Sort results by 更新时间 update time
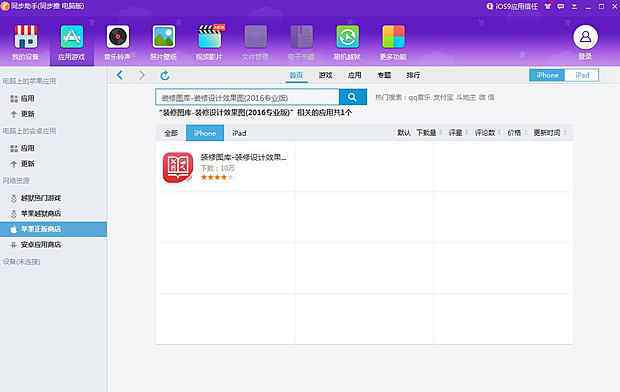Screen dimensions: 620x392 [x=547, y=133]
